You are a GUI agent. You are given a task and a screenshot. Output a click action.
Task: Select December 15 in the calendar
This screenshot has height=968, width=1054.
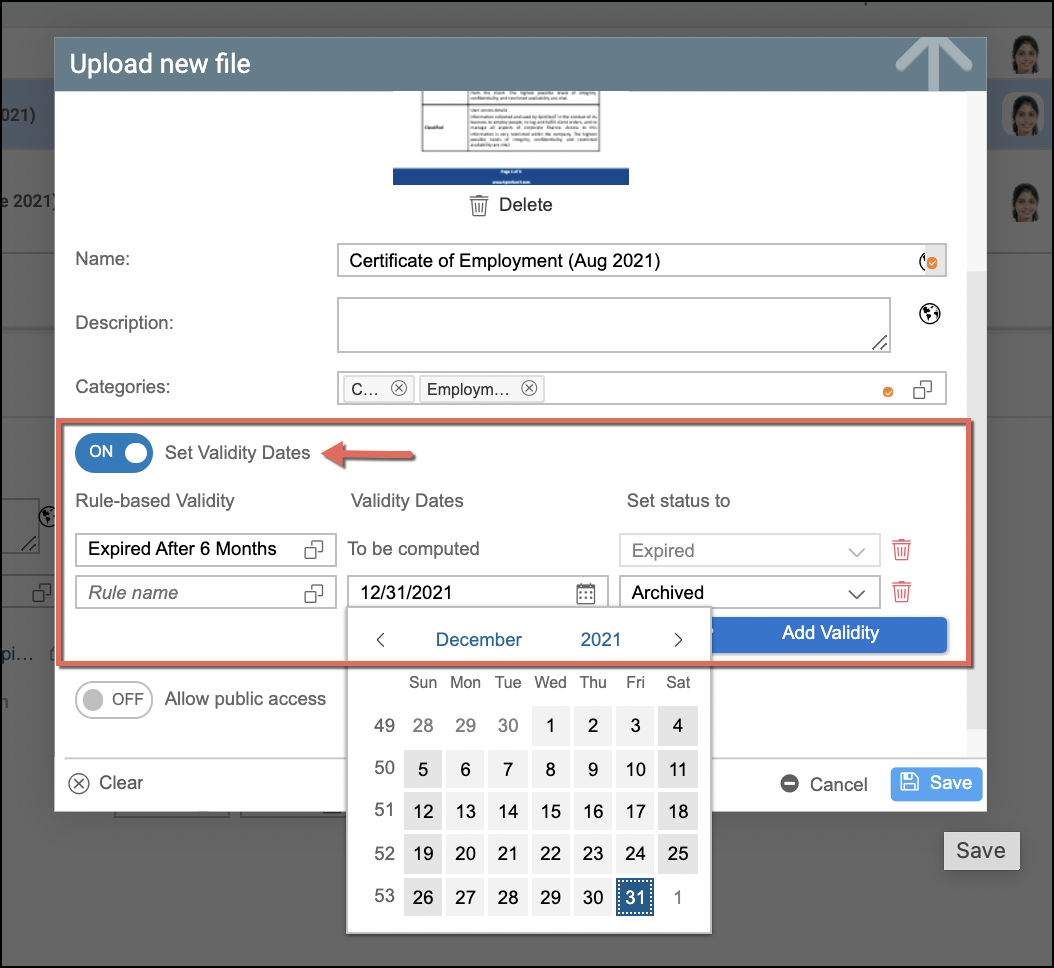[x=550, y=812]
